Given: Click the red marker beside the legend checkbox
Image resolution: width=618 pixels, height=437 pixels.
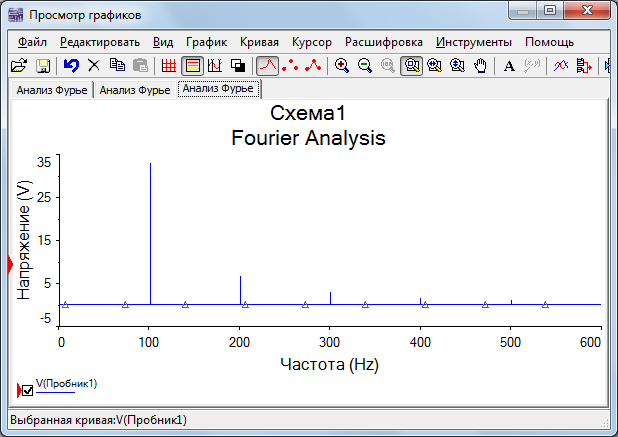Looking at the screenshot, I should (19, 391).
